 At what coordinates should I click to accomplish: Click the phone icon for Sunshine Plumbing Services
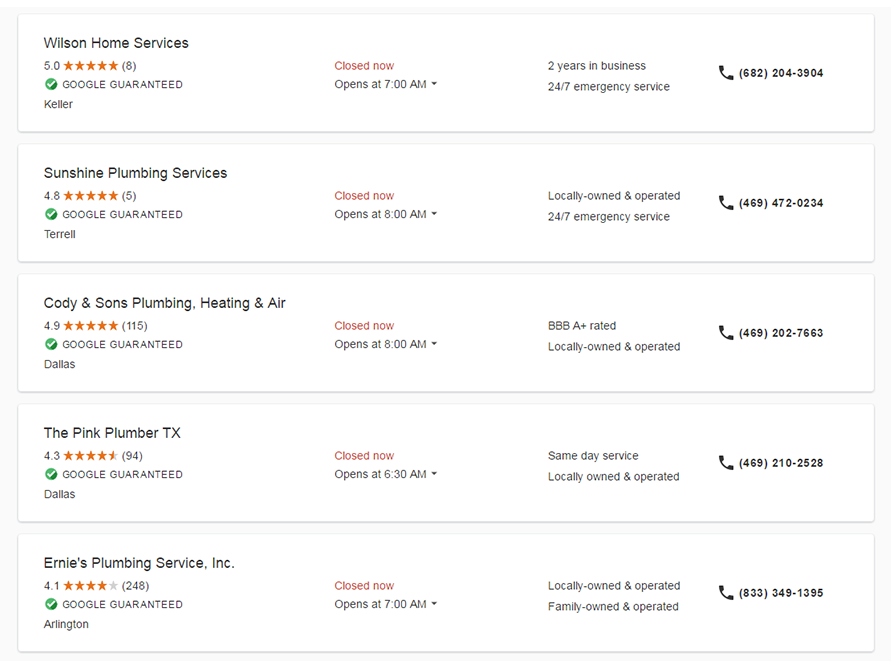pyautogui.click(x=726, y=203)
